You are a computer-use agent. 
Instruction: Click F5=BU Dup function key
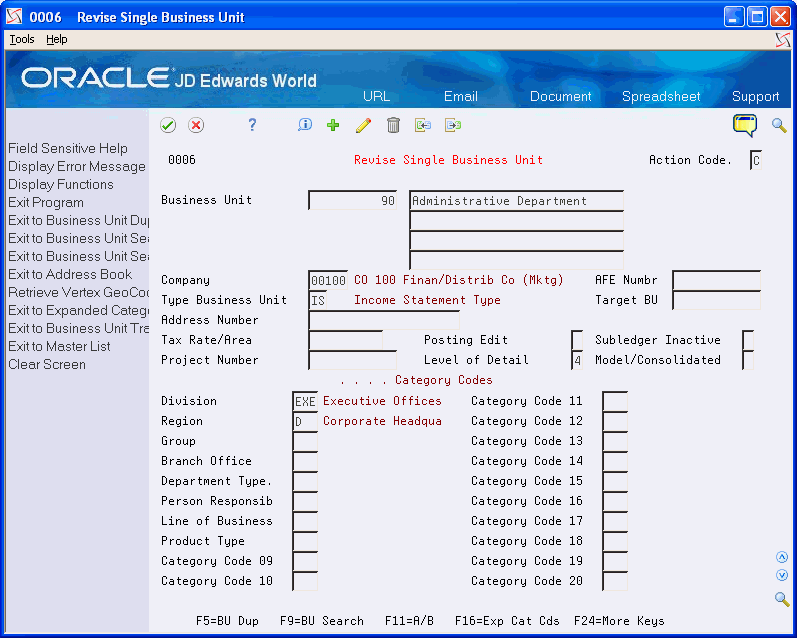227,621
